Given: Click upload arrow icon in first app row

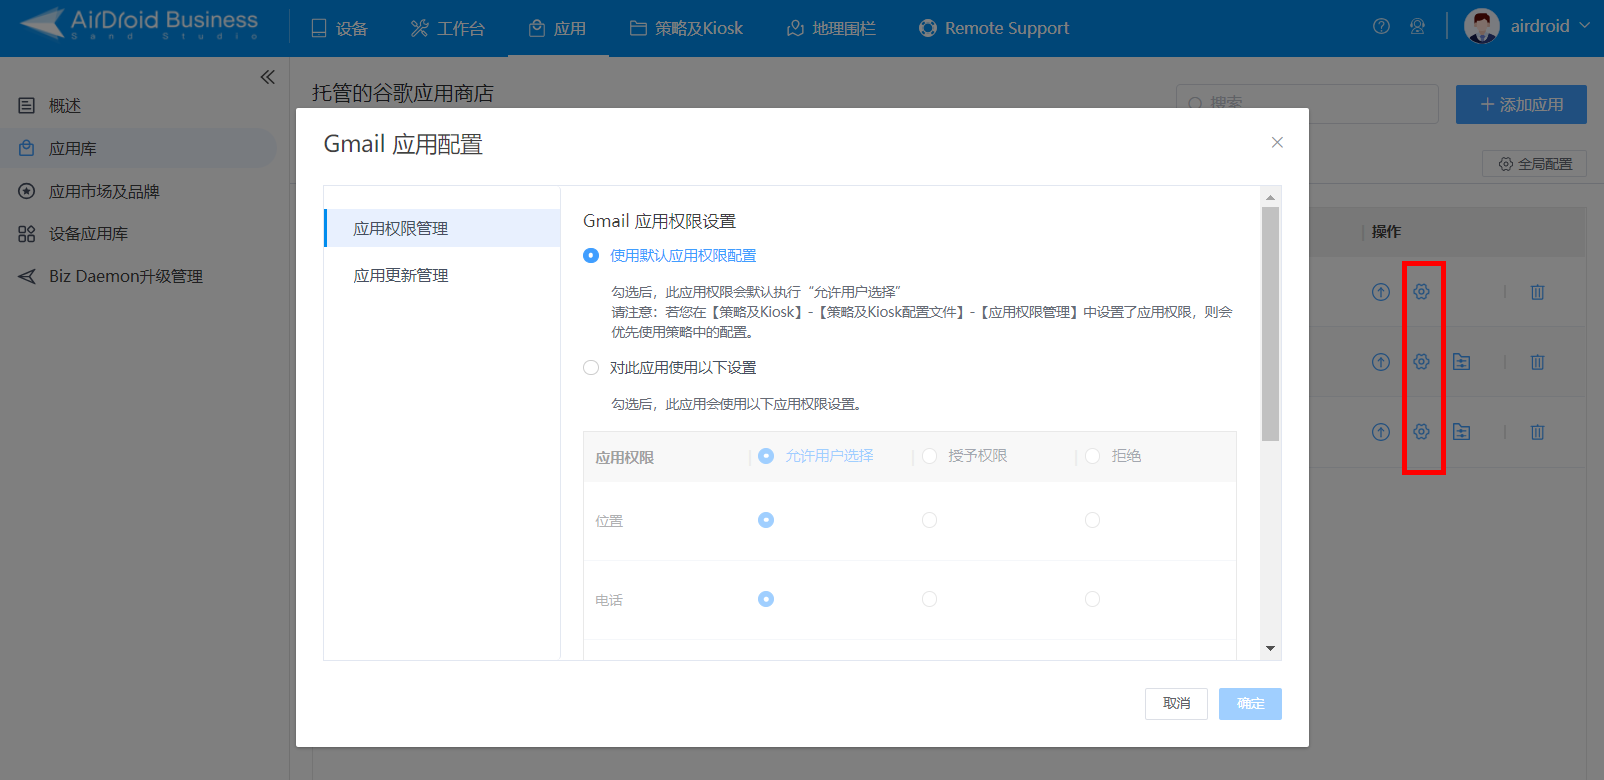Looking at the screenshot, I should [x=1381, y=292].
